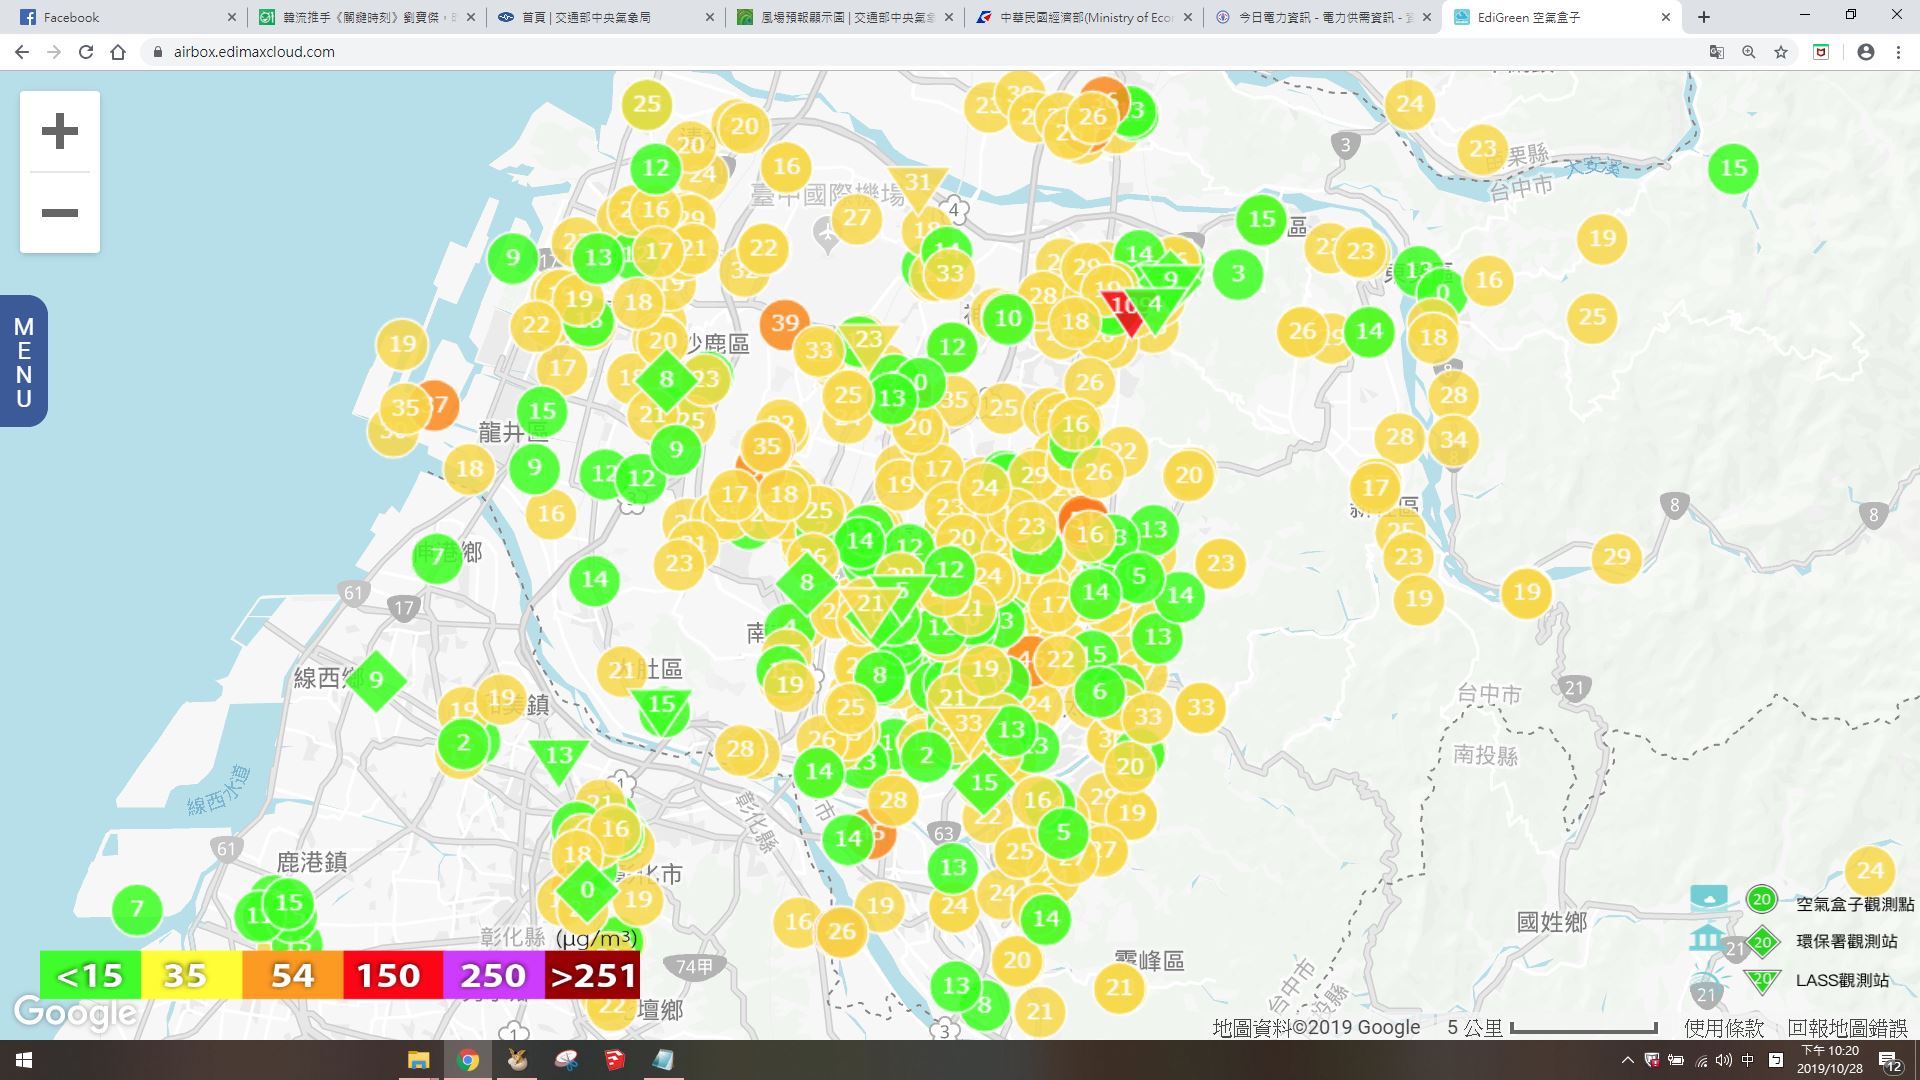Image resolution: width=1920 pixels, height=1080 pixels.
Task: Click the 環保署觀測站 legend label
Action: (1846, 942)
